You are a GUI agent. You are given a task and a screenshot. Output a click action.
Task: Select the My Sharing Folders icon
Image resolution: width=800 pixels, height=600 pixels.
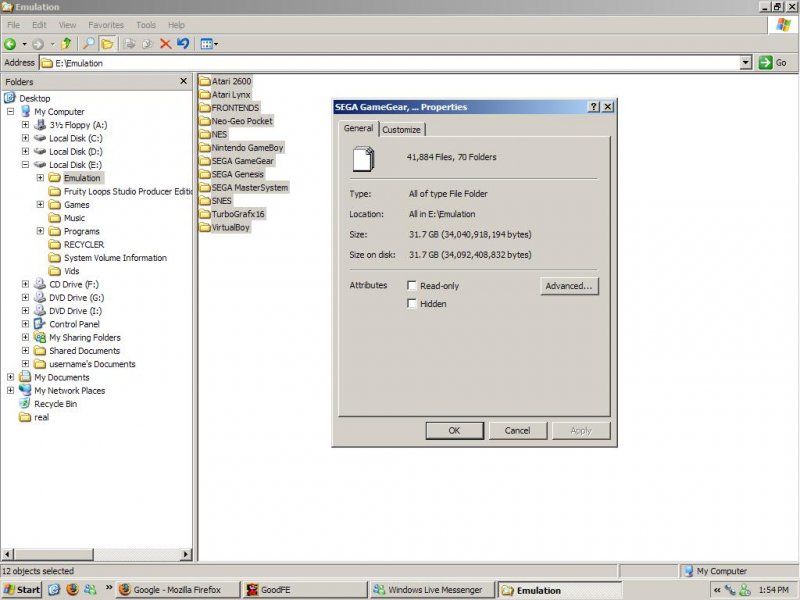(x=40, y=337)
